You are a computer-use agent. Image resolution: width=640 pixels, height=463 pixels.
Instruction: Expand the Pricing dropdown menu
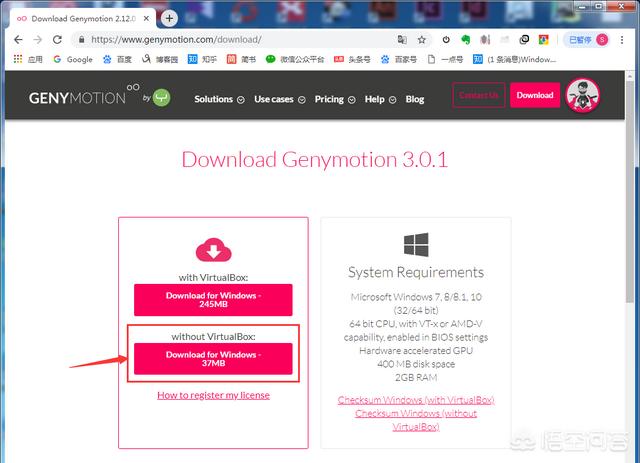pyautogui.click(x=334, y=99)
